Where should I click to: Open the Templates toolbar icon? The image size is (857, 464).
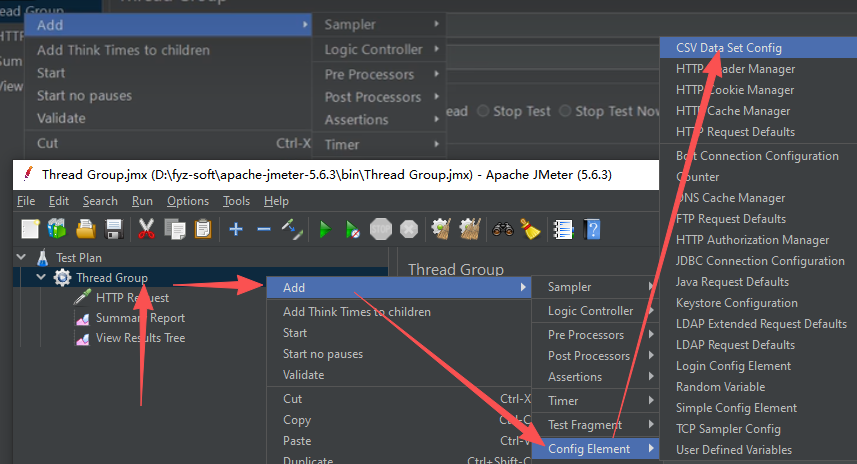[57, 229]
